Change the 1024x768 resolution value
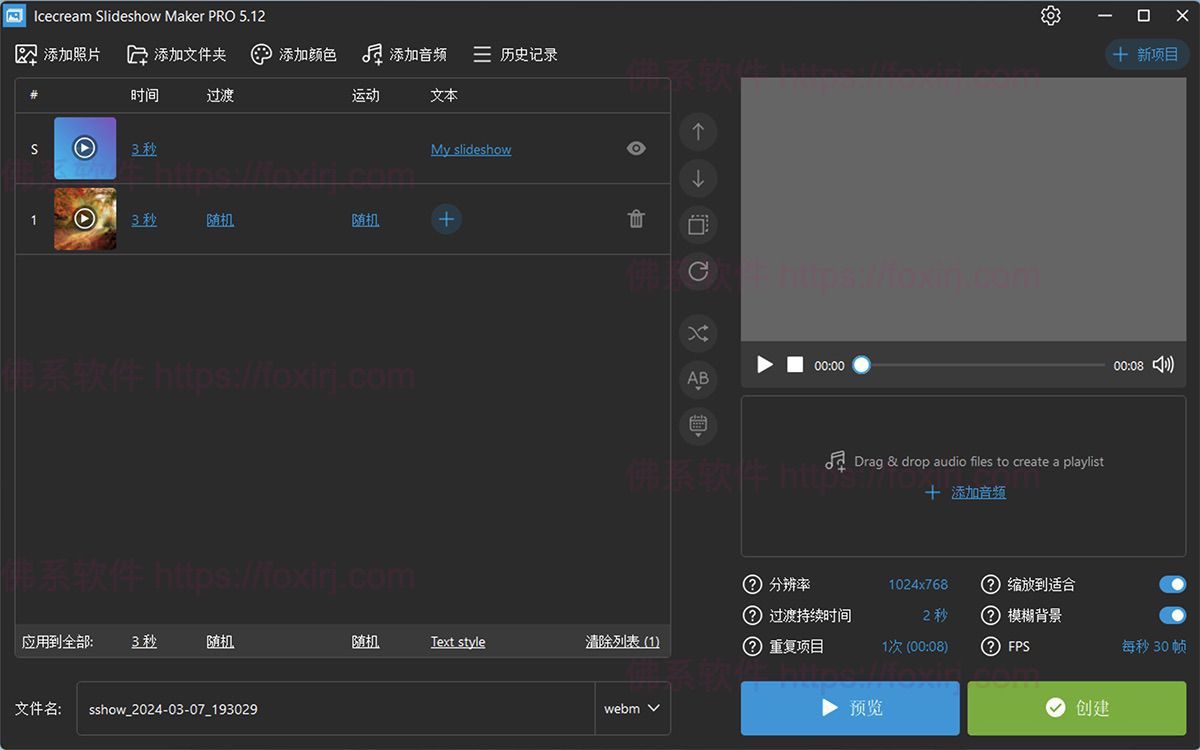The image size is (1200, 750). click(x=917, y=584)
